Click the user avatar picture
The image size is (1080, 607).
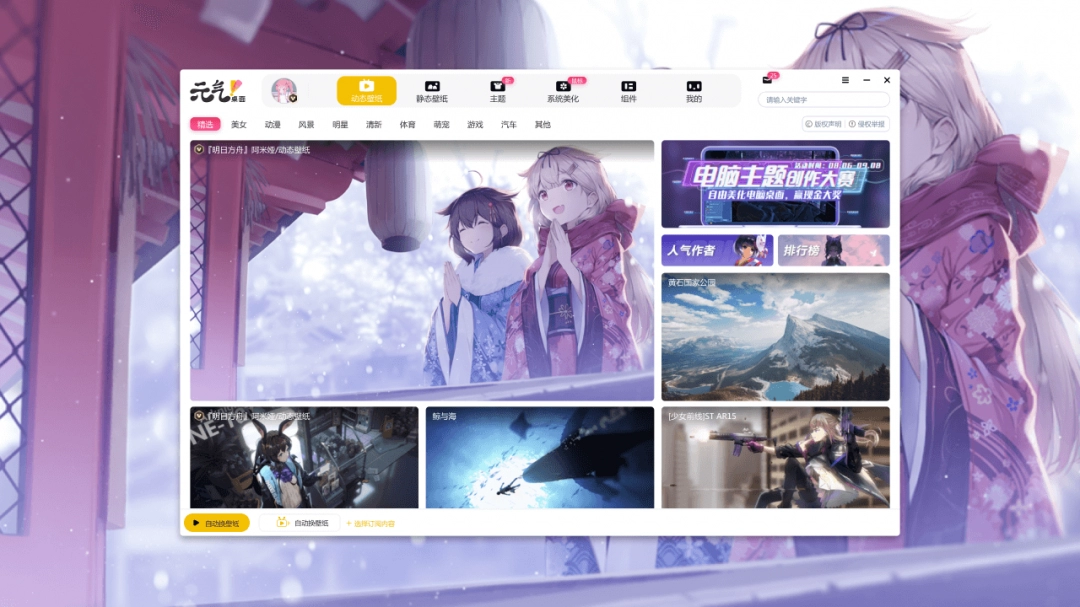tap(284, 91)
